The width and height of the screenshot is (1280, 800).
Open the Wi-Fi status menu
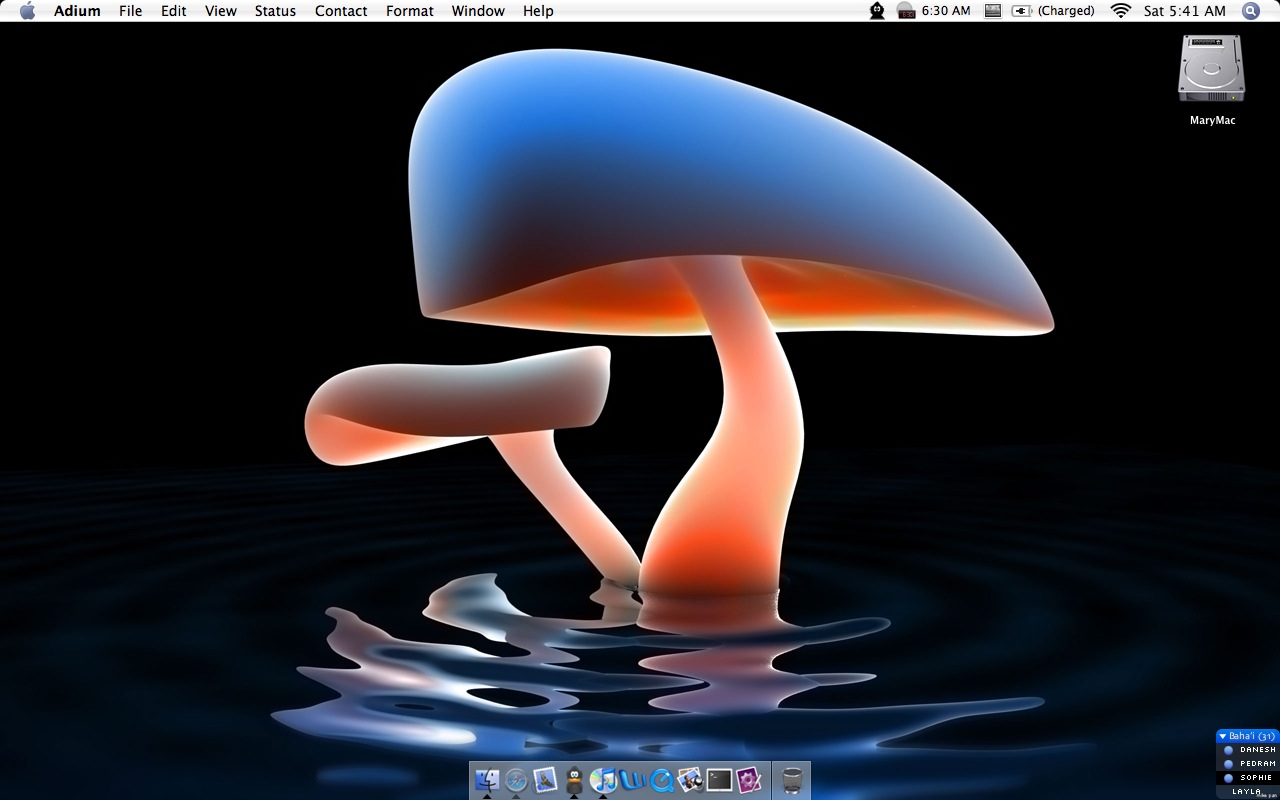point(1120,11)
